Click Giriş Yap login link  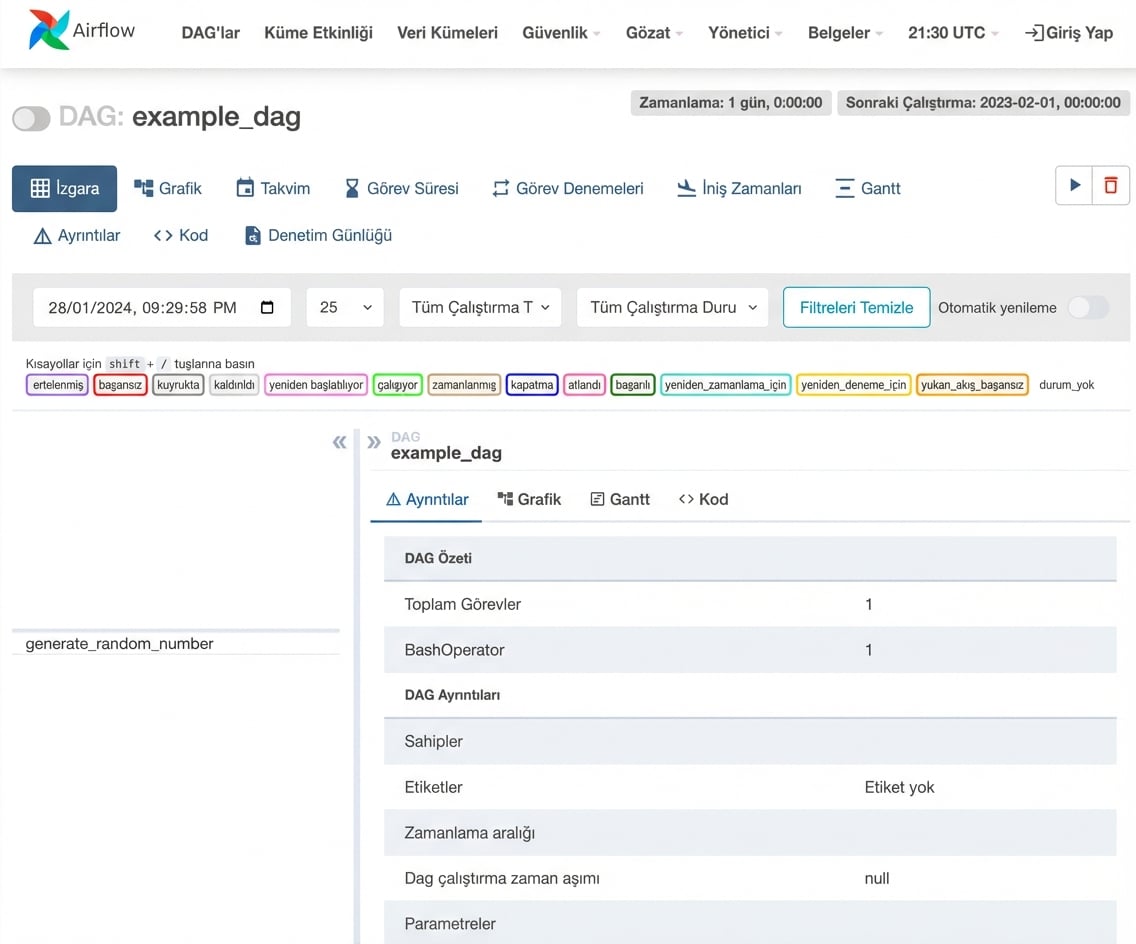tap(1068, 33)
